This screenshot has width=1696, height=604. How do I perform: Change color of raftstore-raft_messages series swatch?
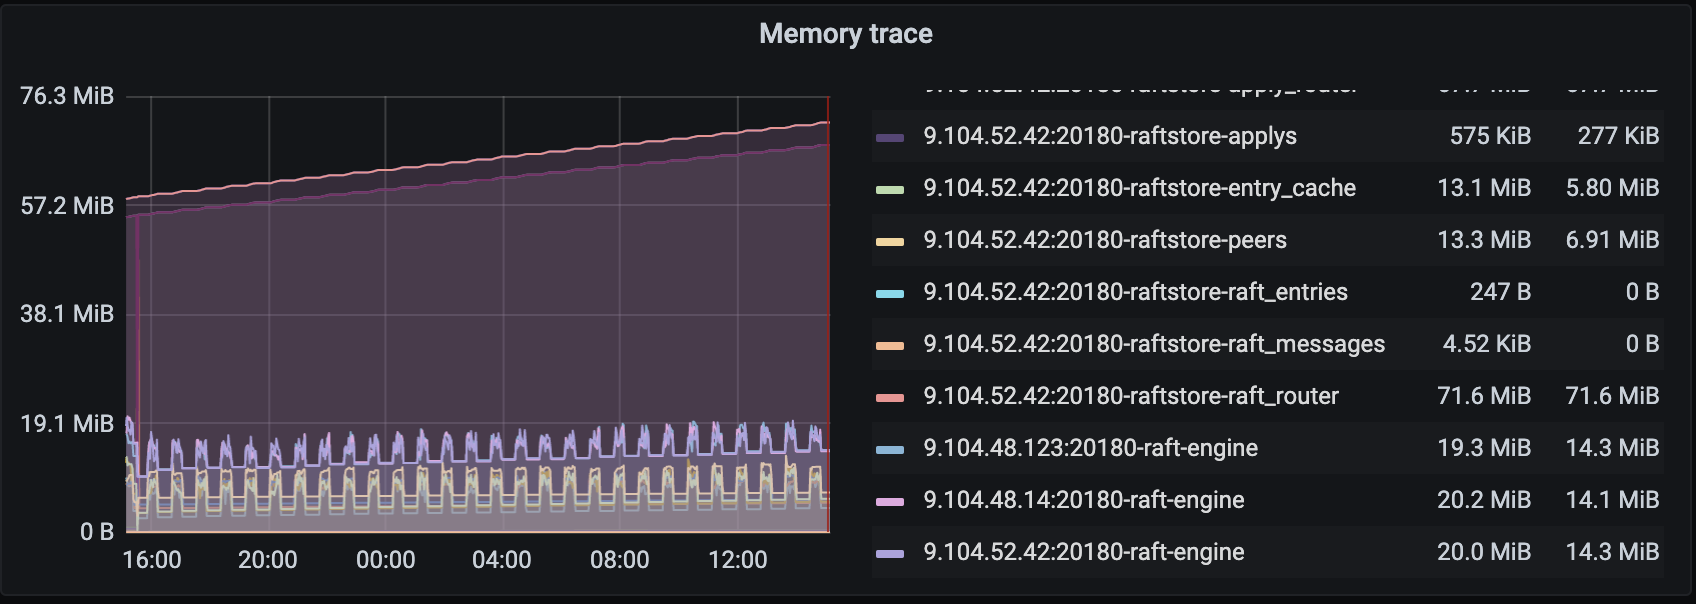(x=890, y=345)
